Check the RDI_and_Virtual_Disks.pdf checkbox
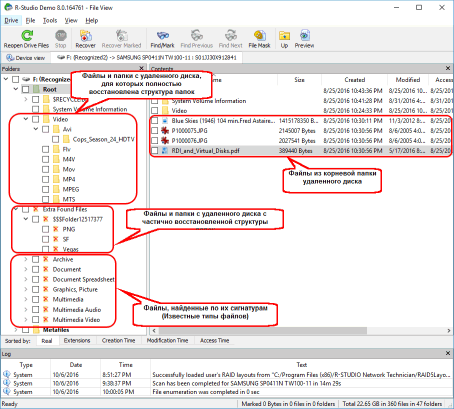Image resolution: width=454 pixels, height=409 pixels. coord(155,151)
